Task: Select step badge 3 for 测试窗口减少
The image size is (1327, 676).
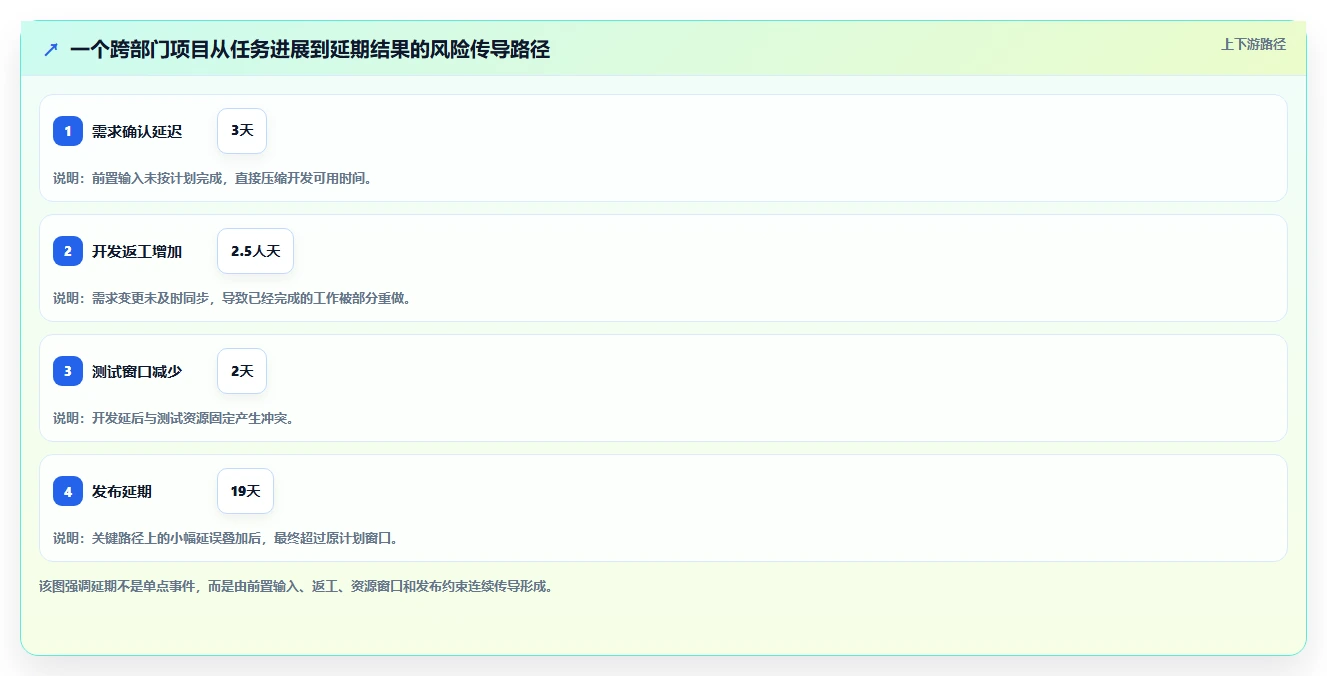Action: [x=68, y=371]
